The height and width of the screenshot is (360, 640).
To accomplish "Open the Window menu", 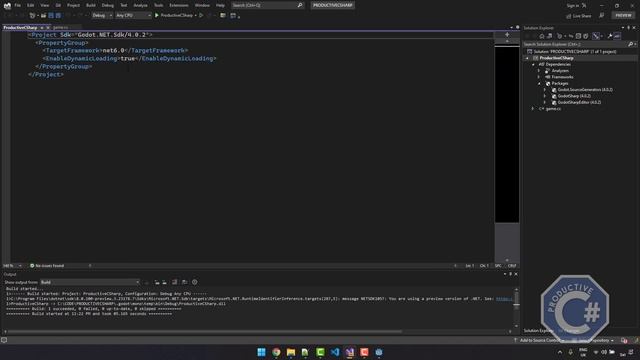I will [x=202, y=5].
